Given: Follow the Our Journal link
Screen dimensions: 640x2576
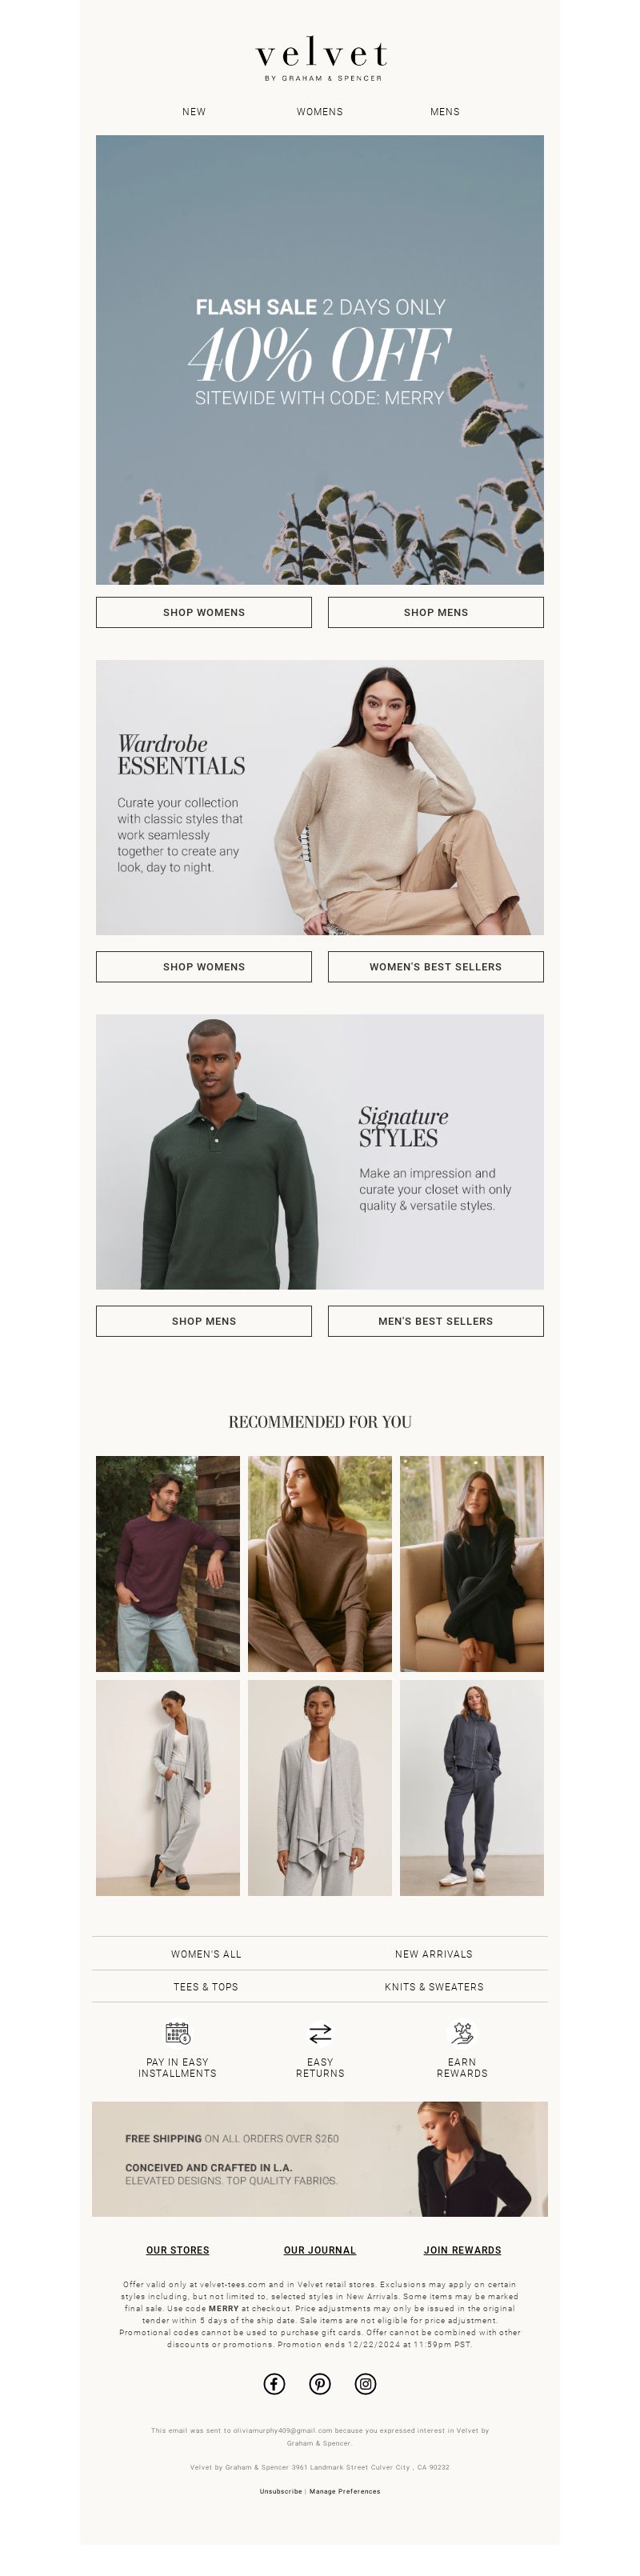Looking at the screenshot, I should [320, 2250].
